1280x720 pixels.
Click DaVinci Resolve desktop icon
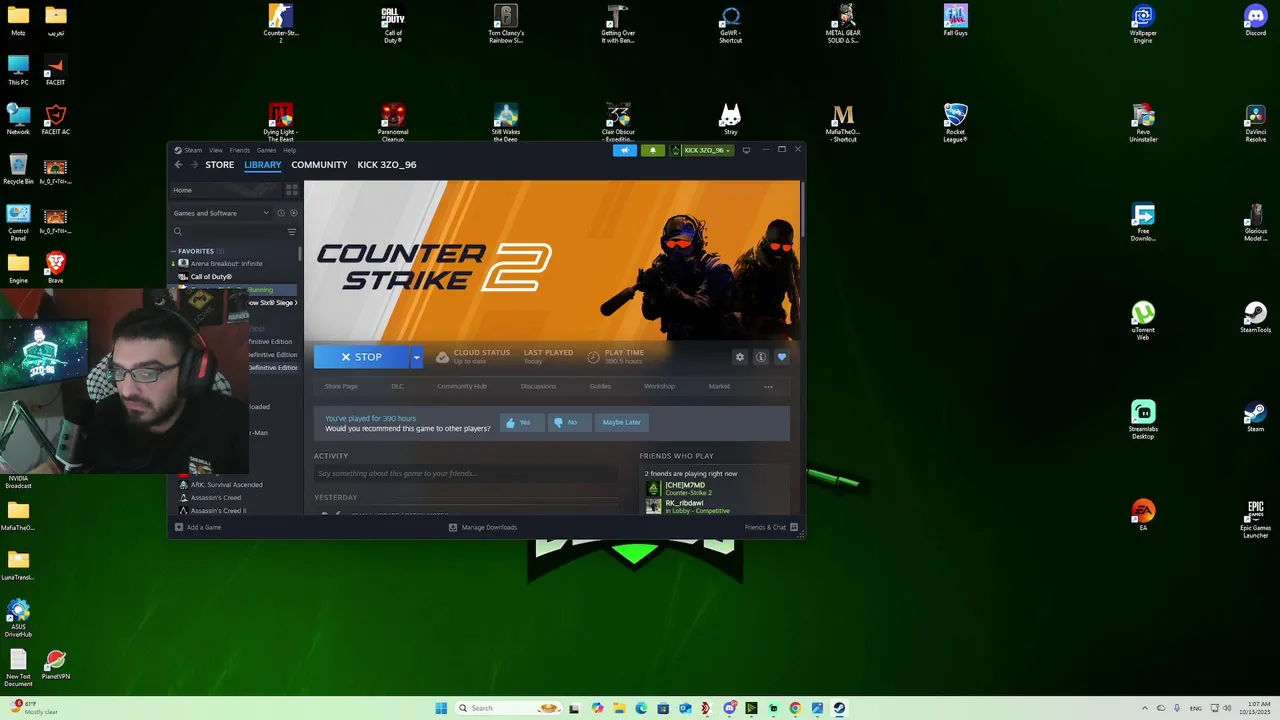(1255, 123)
